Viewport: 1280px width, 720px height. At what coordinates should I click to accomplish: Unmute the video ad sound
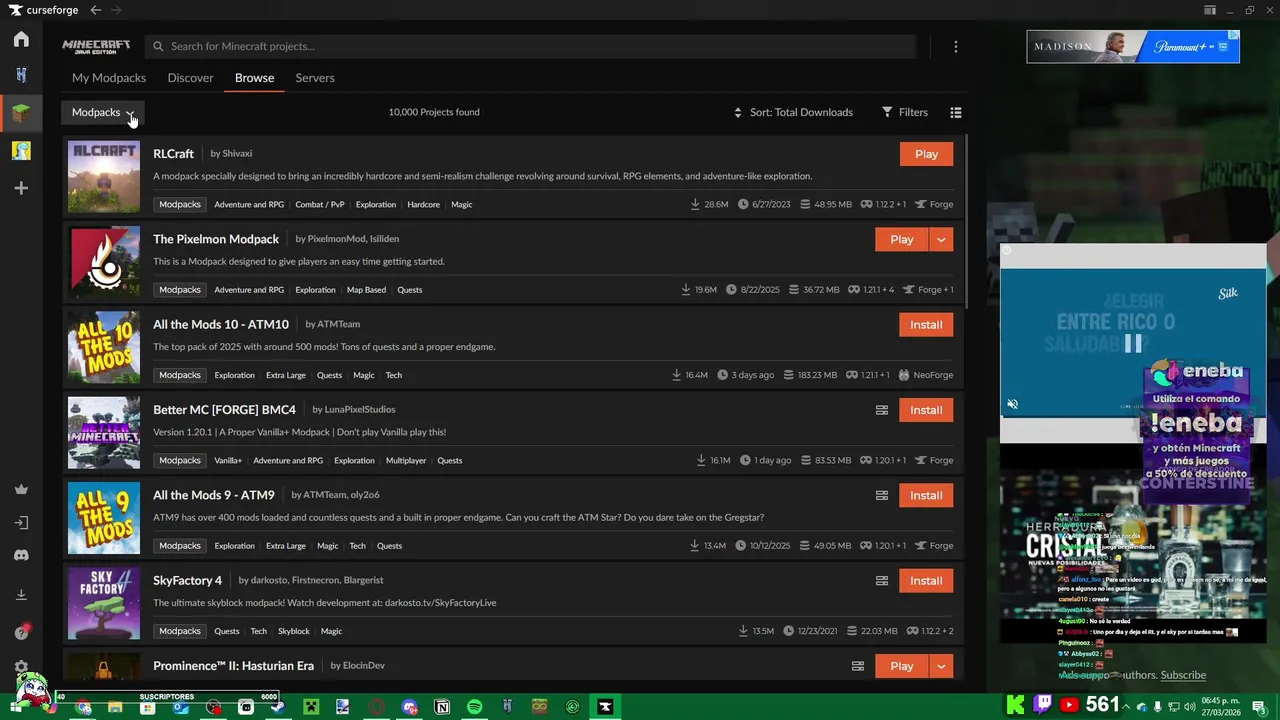(1012, 404)
